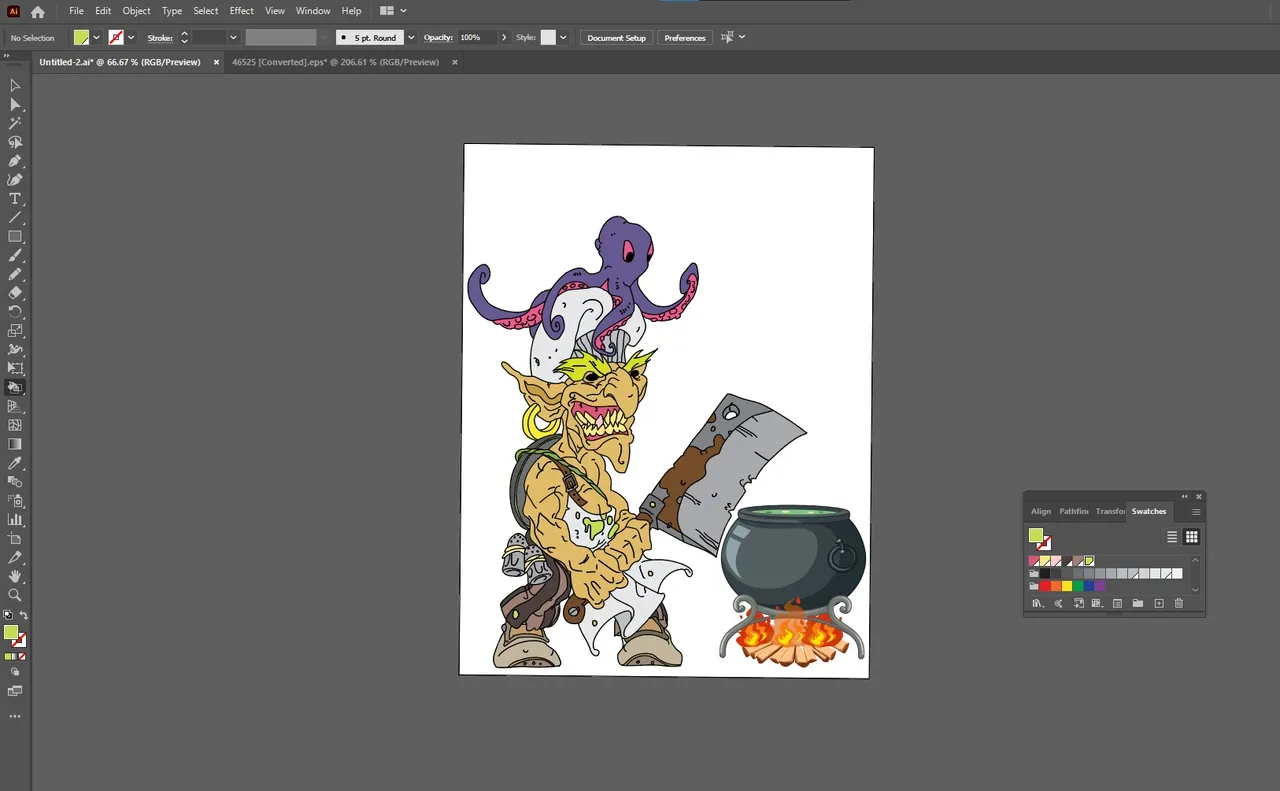Choose the Lasso tool
The image size is (1280, 791).
click(15, 143)
